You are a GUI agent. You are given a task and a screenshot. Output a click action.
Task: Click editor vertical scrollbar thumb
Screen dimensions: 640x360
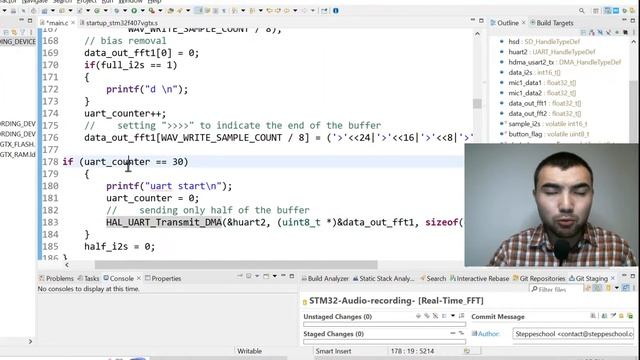[x=477, y=103]
